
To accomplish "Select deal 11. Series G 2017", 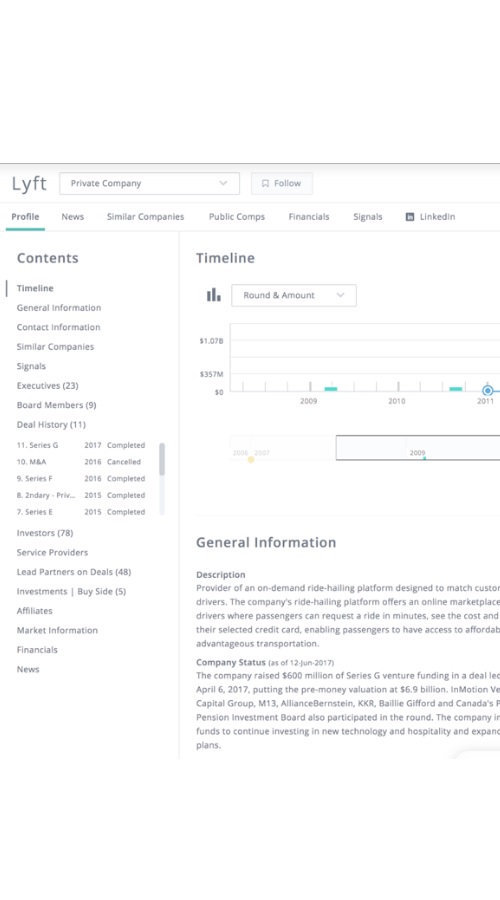I will (x=81, y=445).
